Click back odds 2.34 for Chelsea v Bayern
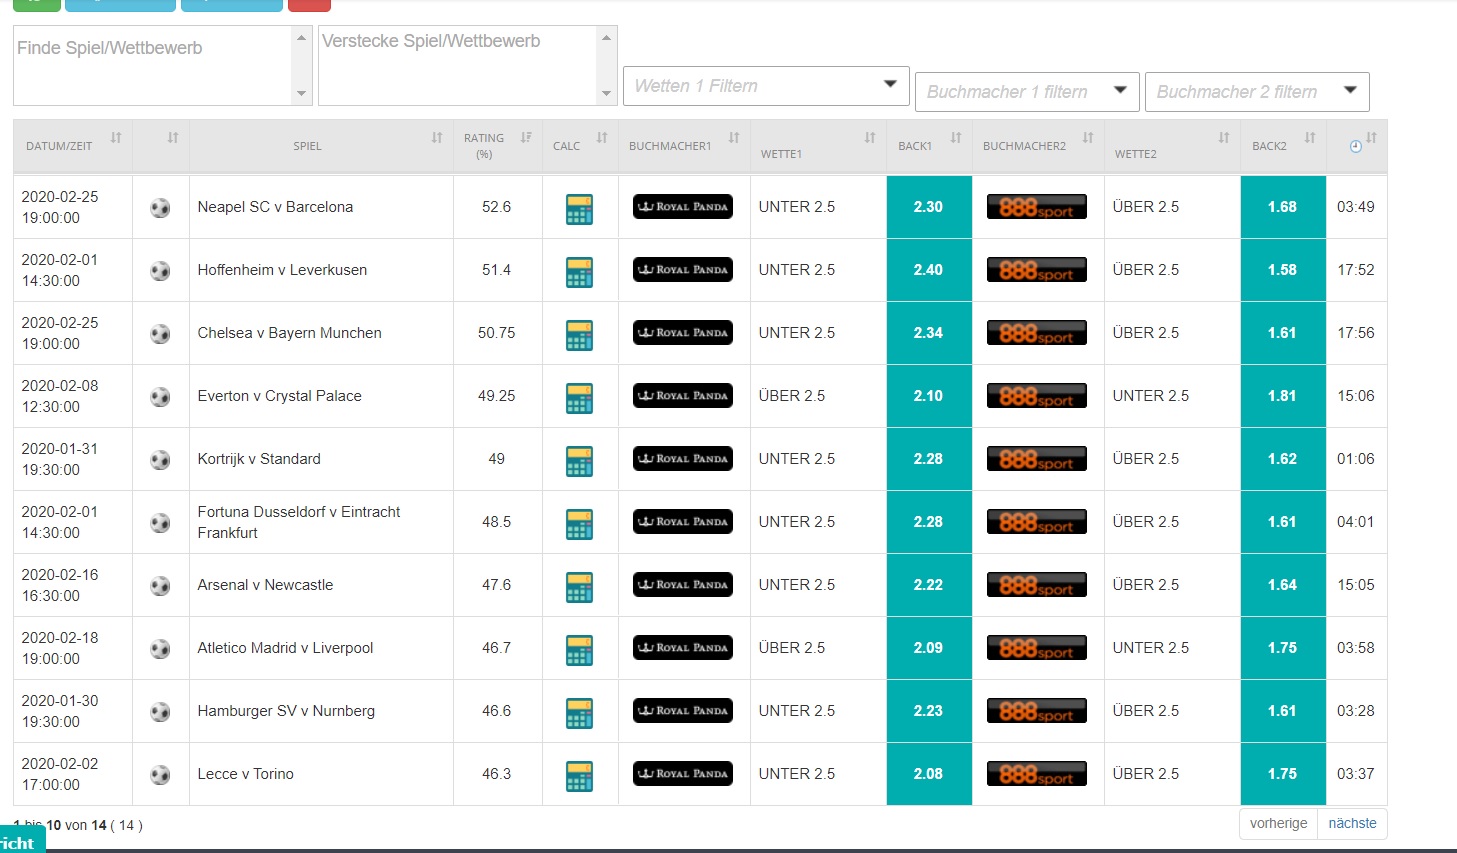The height and width of the screenshot is (853, 1457). (929, 333)
